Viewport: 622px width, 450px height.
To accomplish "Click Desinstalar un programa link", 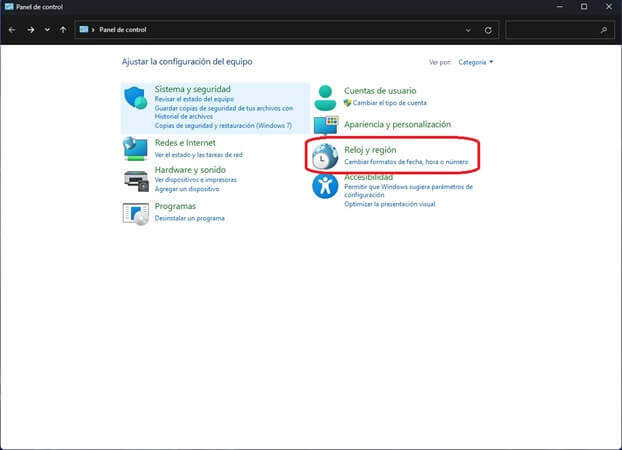I will click(190, 218).
